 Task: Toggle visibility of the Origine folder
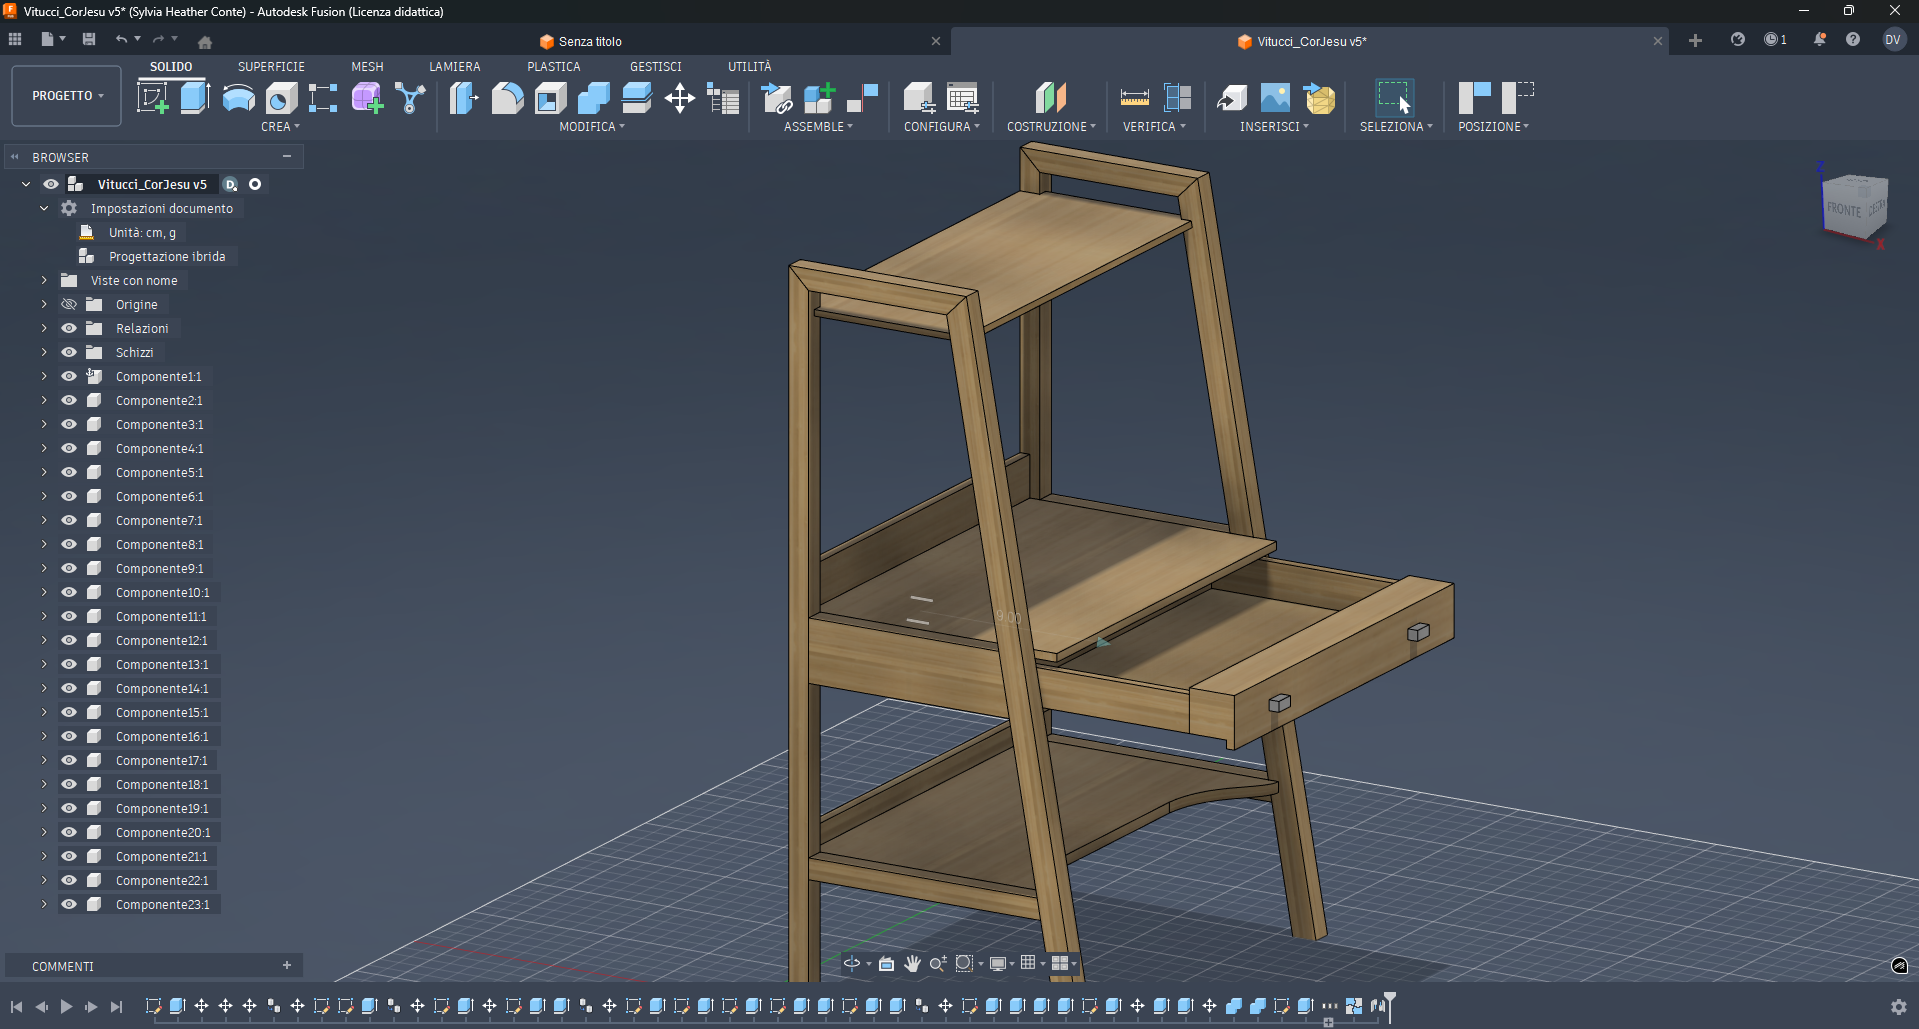(69, 305)
